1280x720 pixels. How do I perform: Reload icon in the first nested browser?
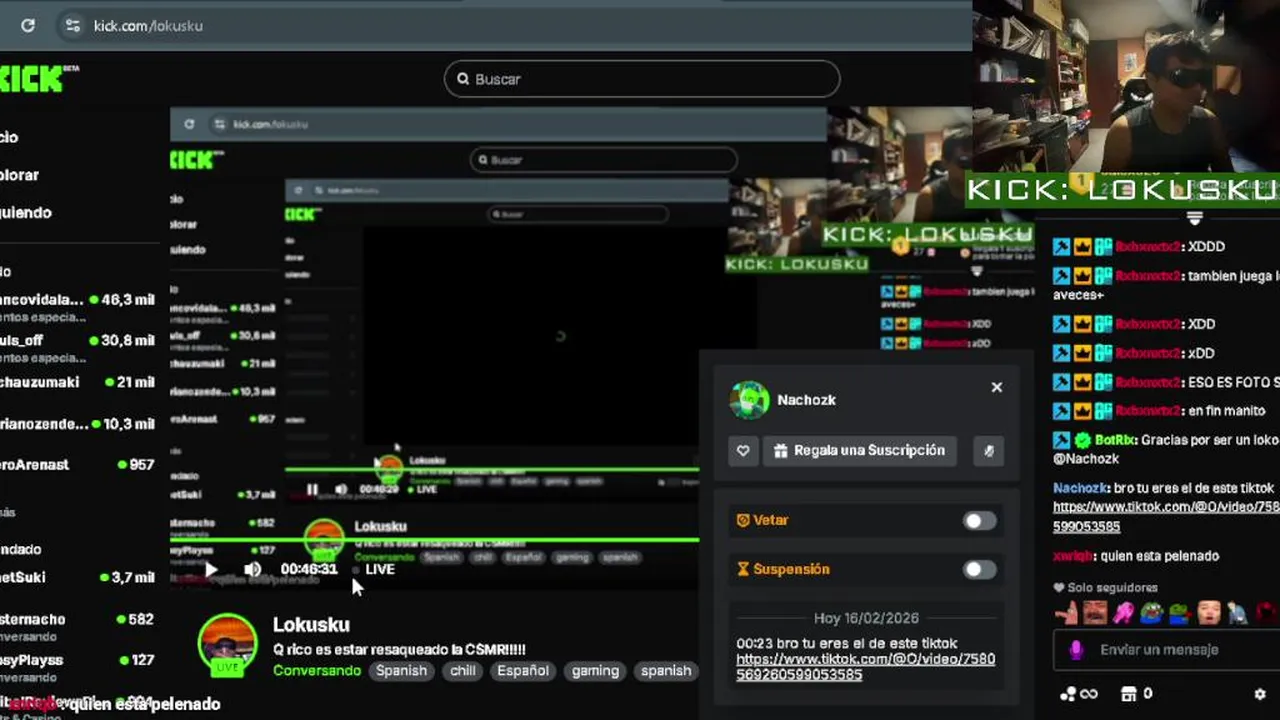click(189, 124)
